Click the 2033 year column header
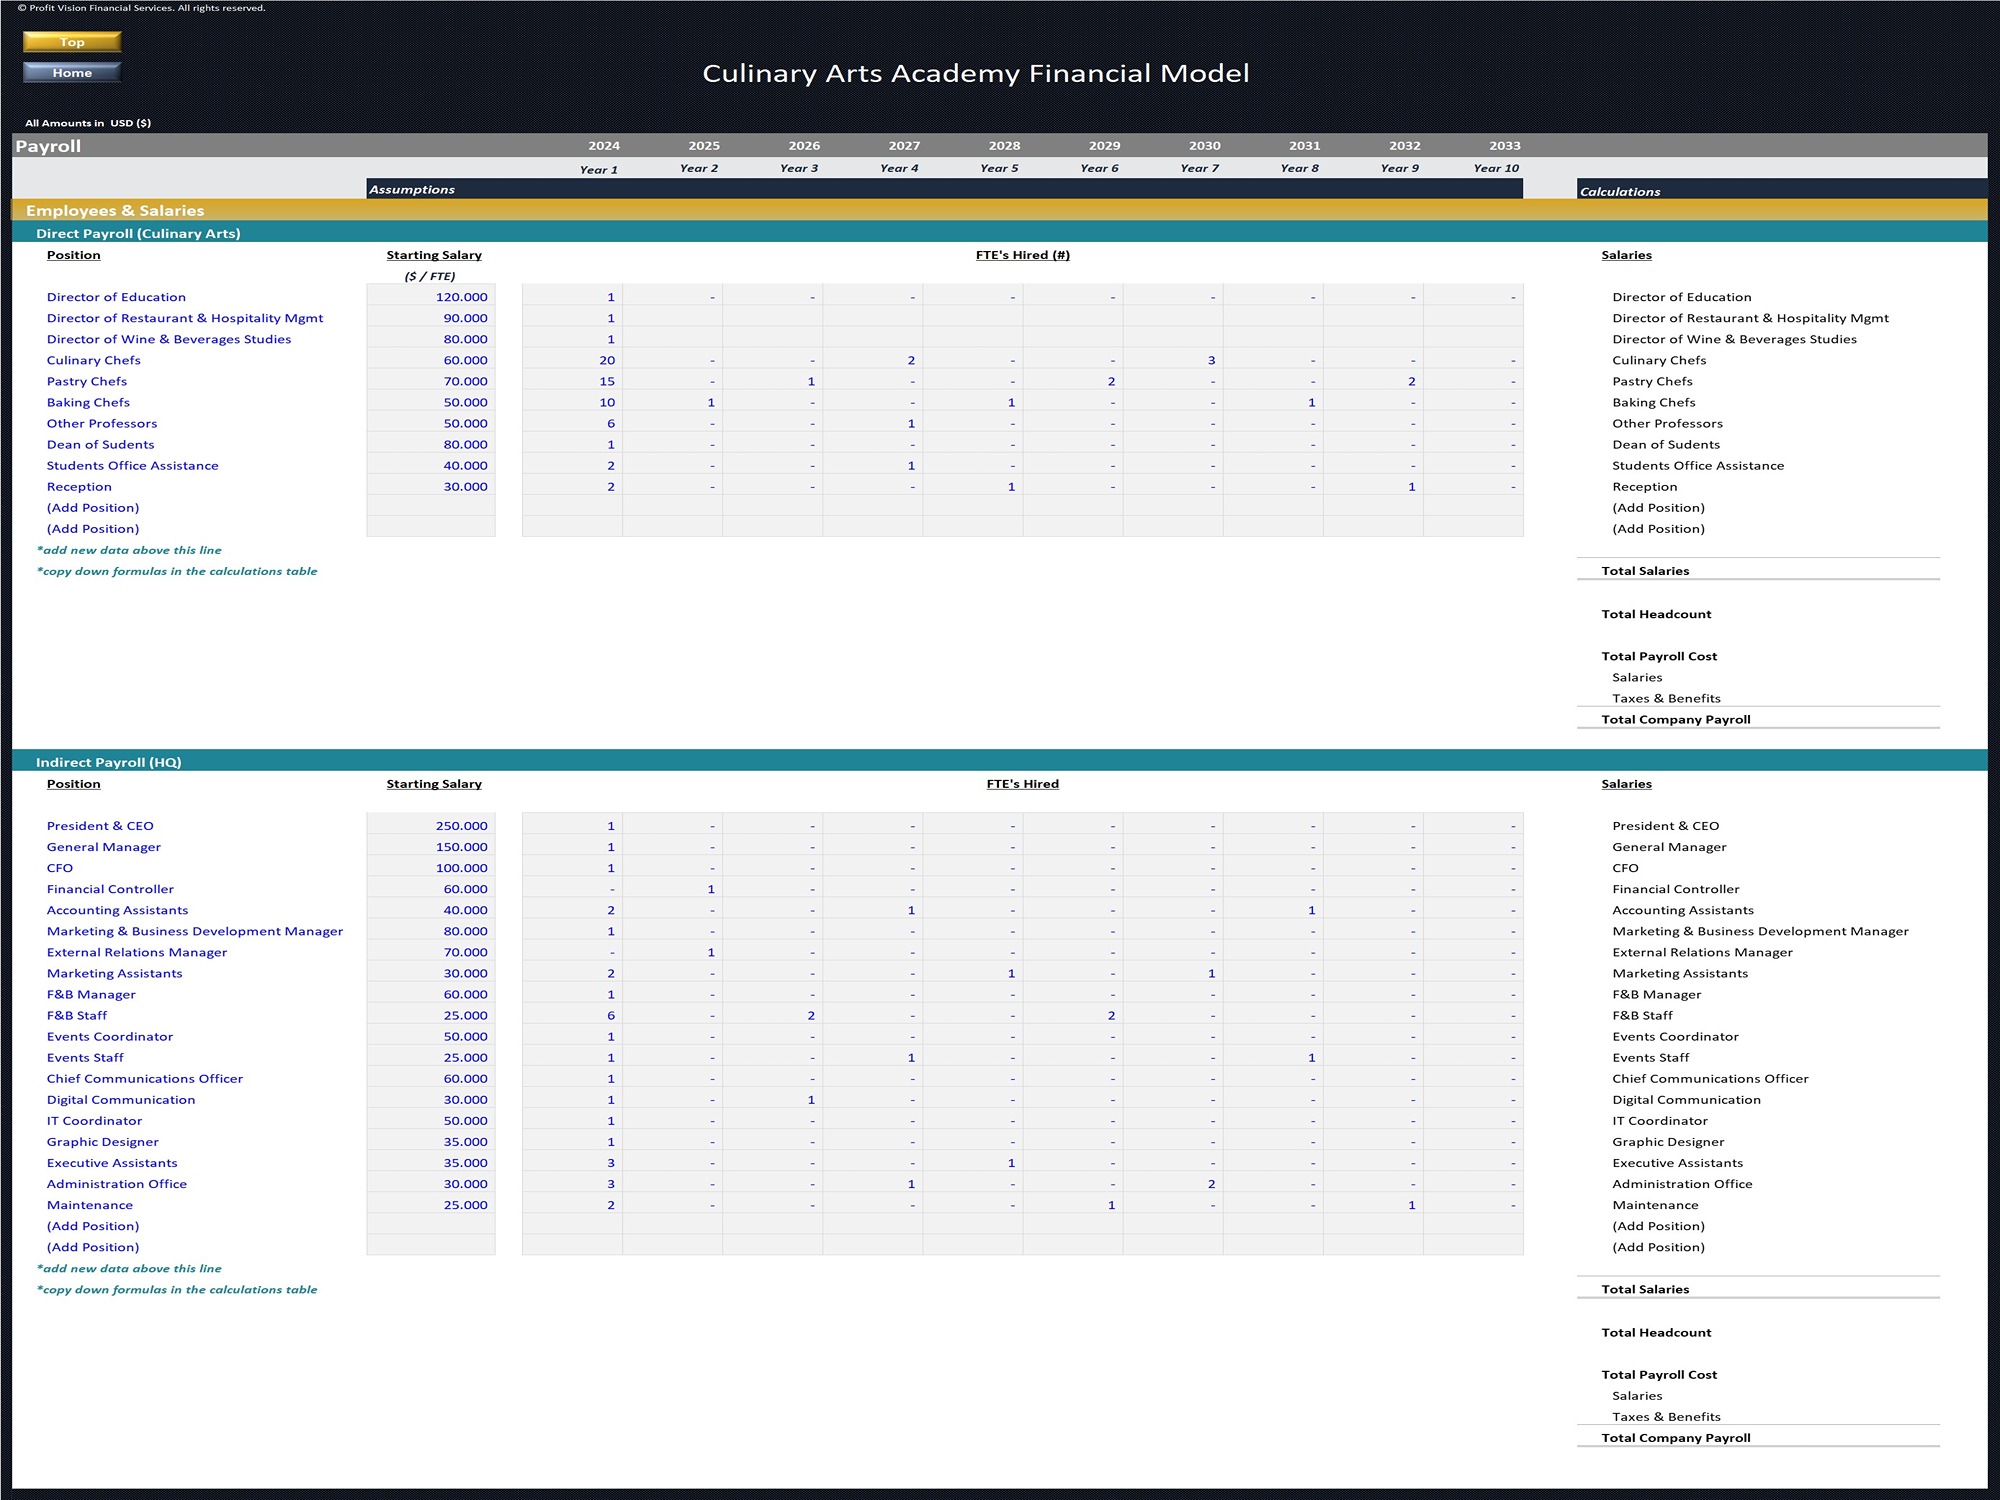Screen dimensions: 2000x1500 pyautogui.click(x=1505, y=146)
